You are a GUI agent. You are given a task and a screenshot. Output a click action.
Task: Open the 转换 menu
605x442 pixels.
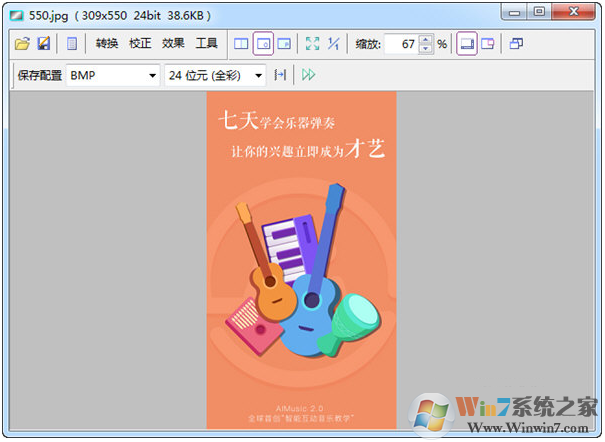[x=107, y=43]
